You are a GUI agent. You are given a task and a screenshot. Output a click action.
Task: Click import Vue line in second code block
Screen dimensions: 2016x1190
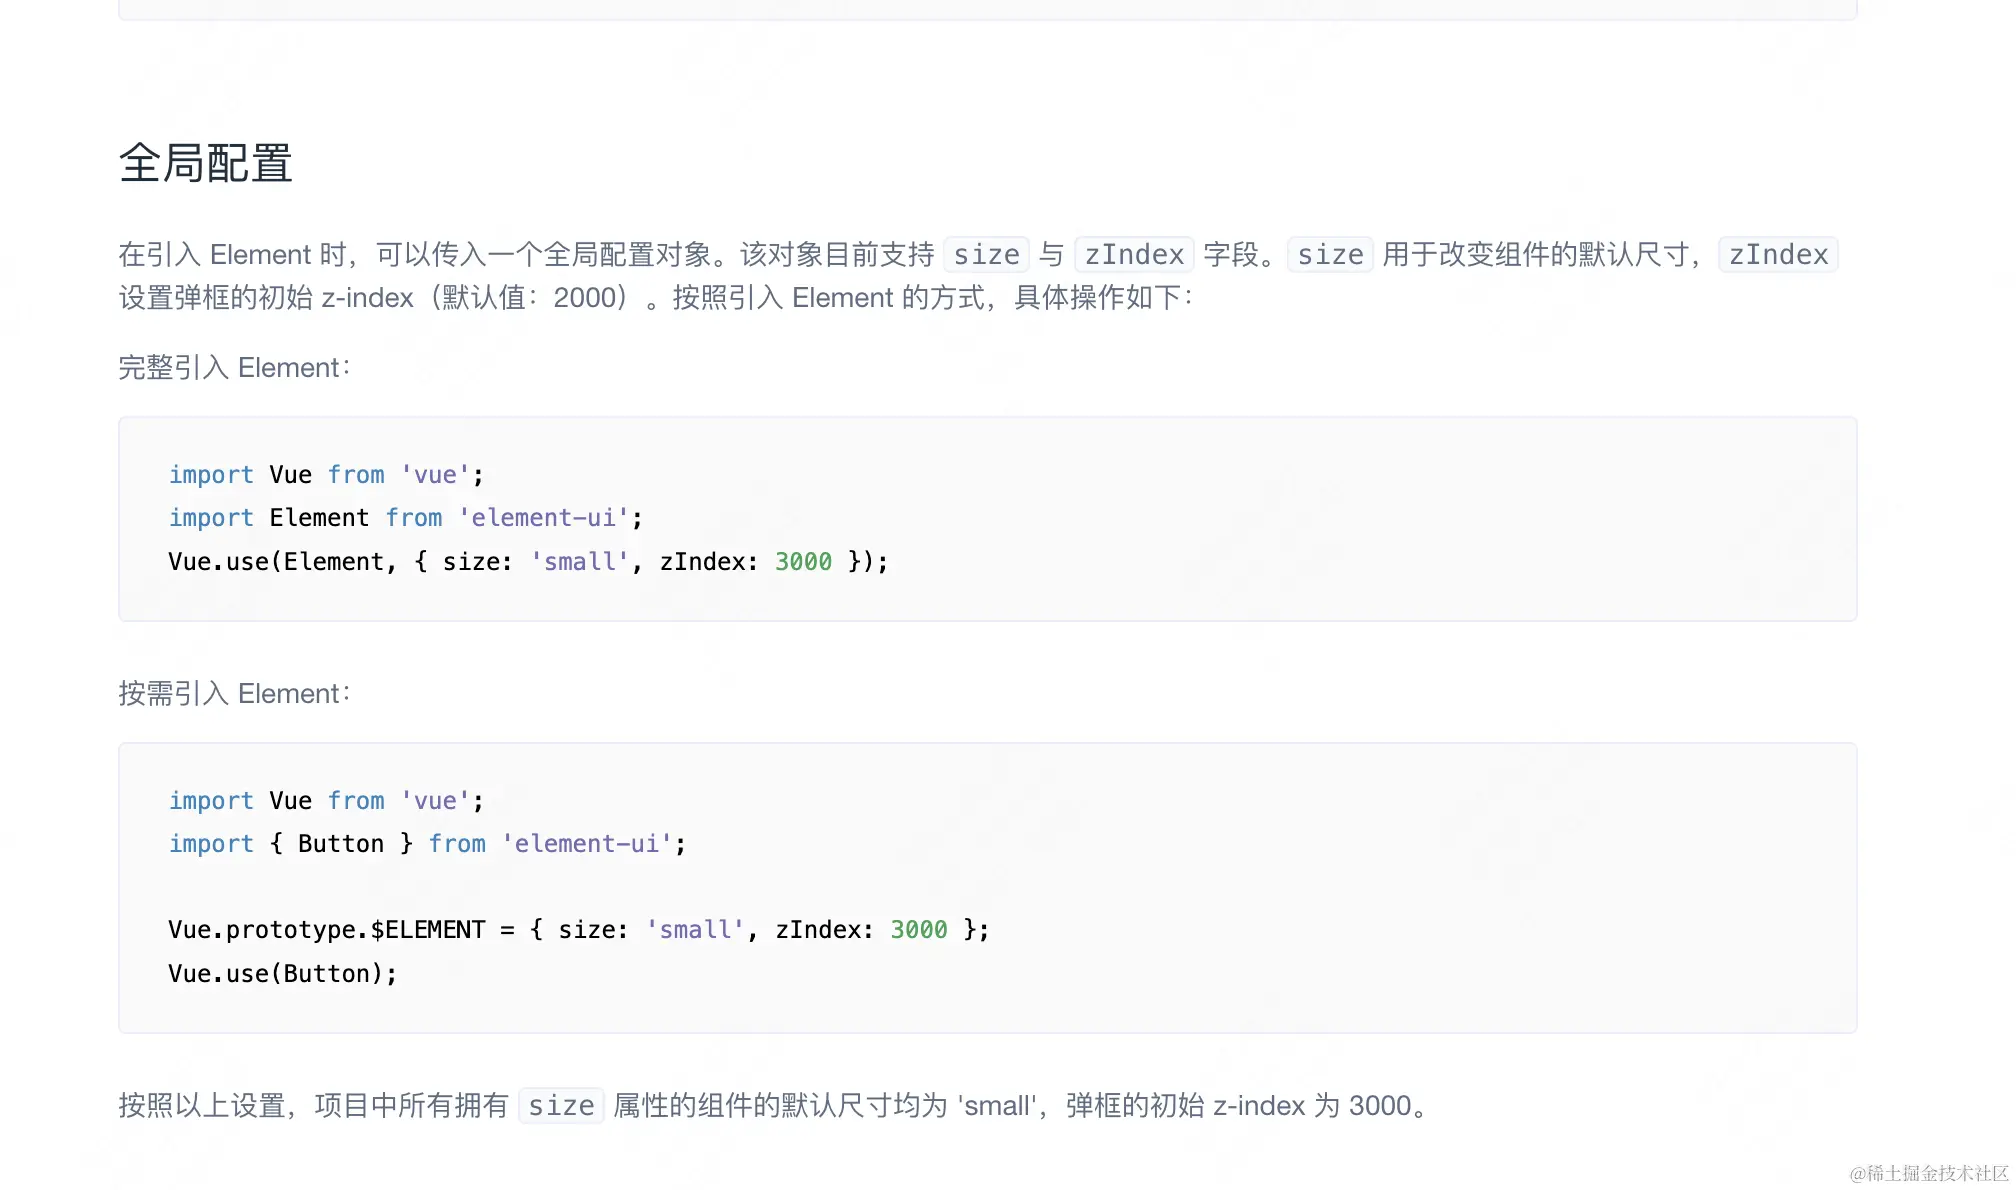[x=326, y=801]
